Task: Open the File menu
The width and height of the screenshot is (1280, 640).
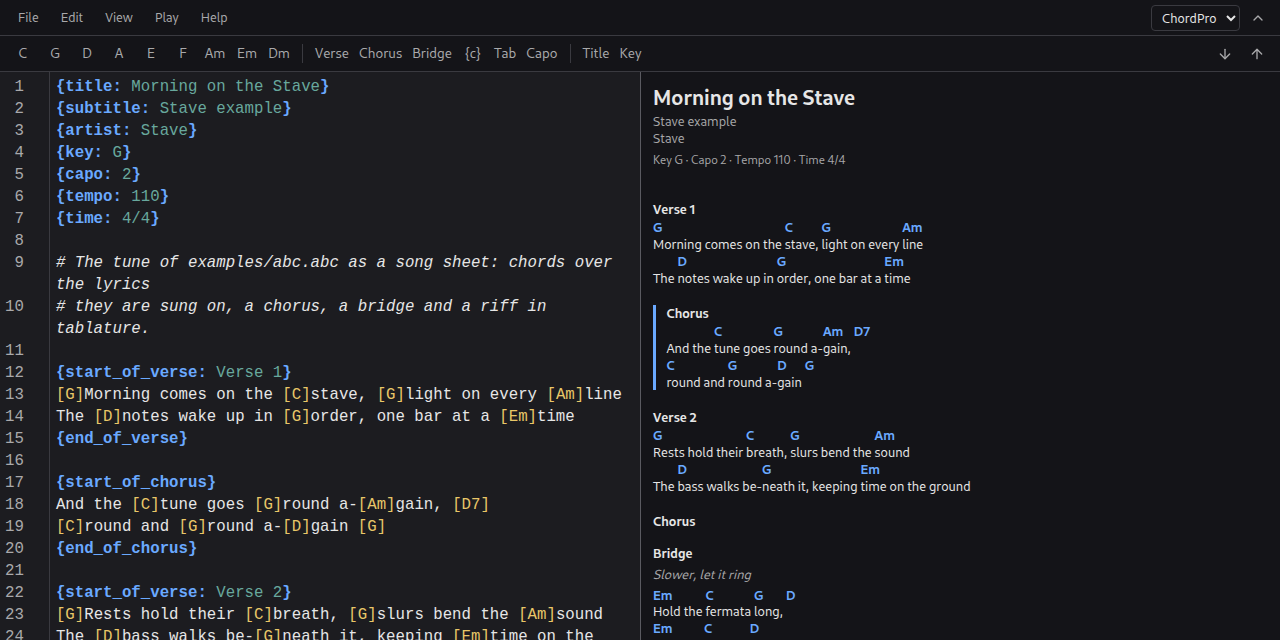Action: (x=28, y=18)
